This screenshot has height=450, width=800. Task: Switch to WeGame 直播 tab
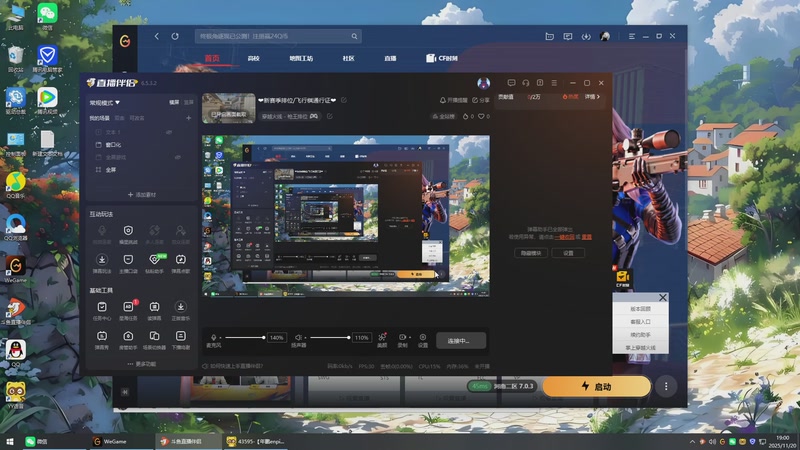[390, 58]
